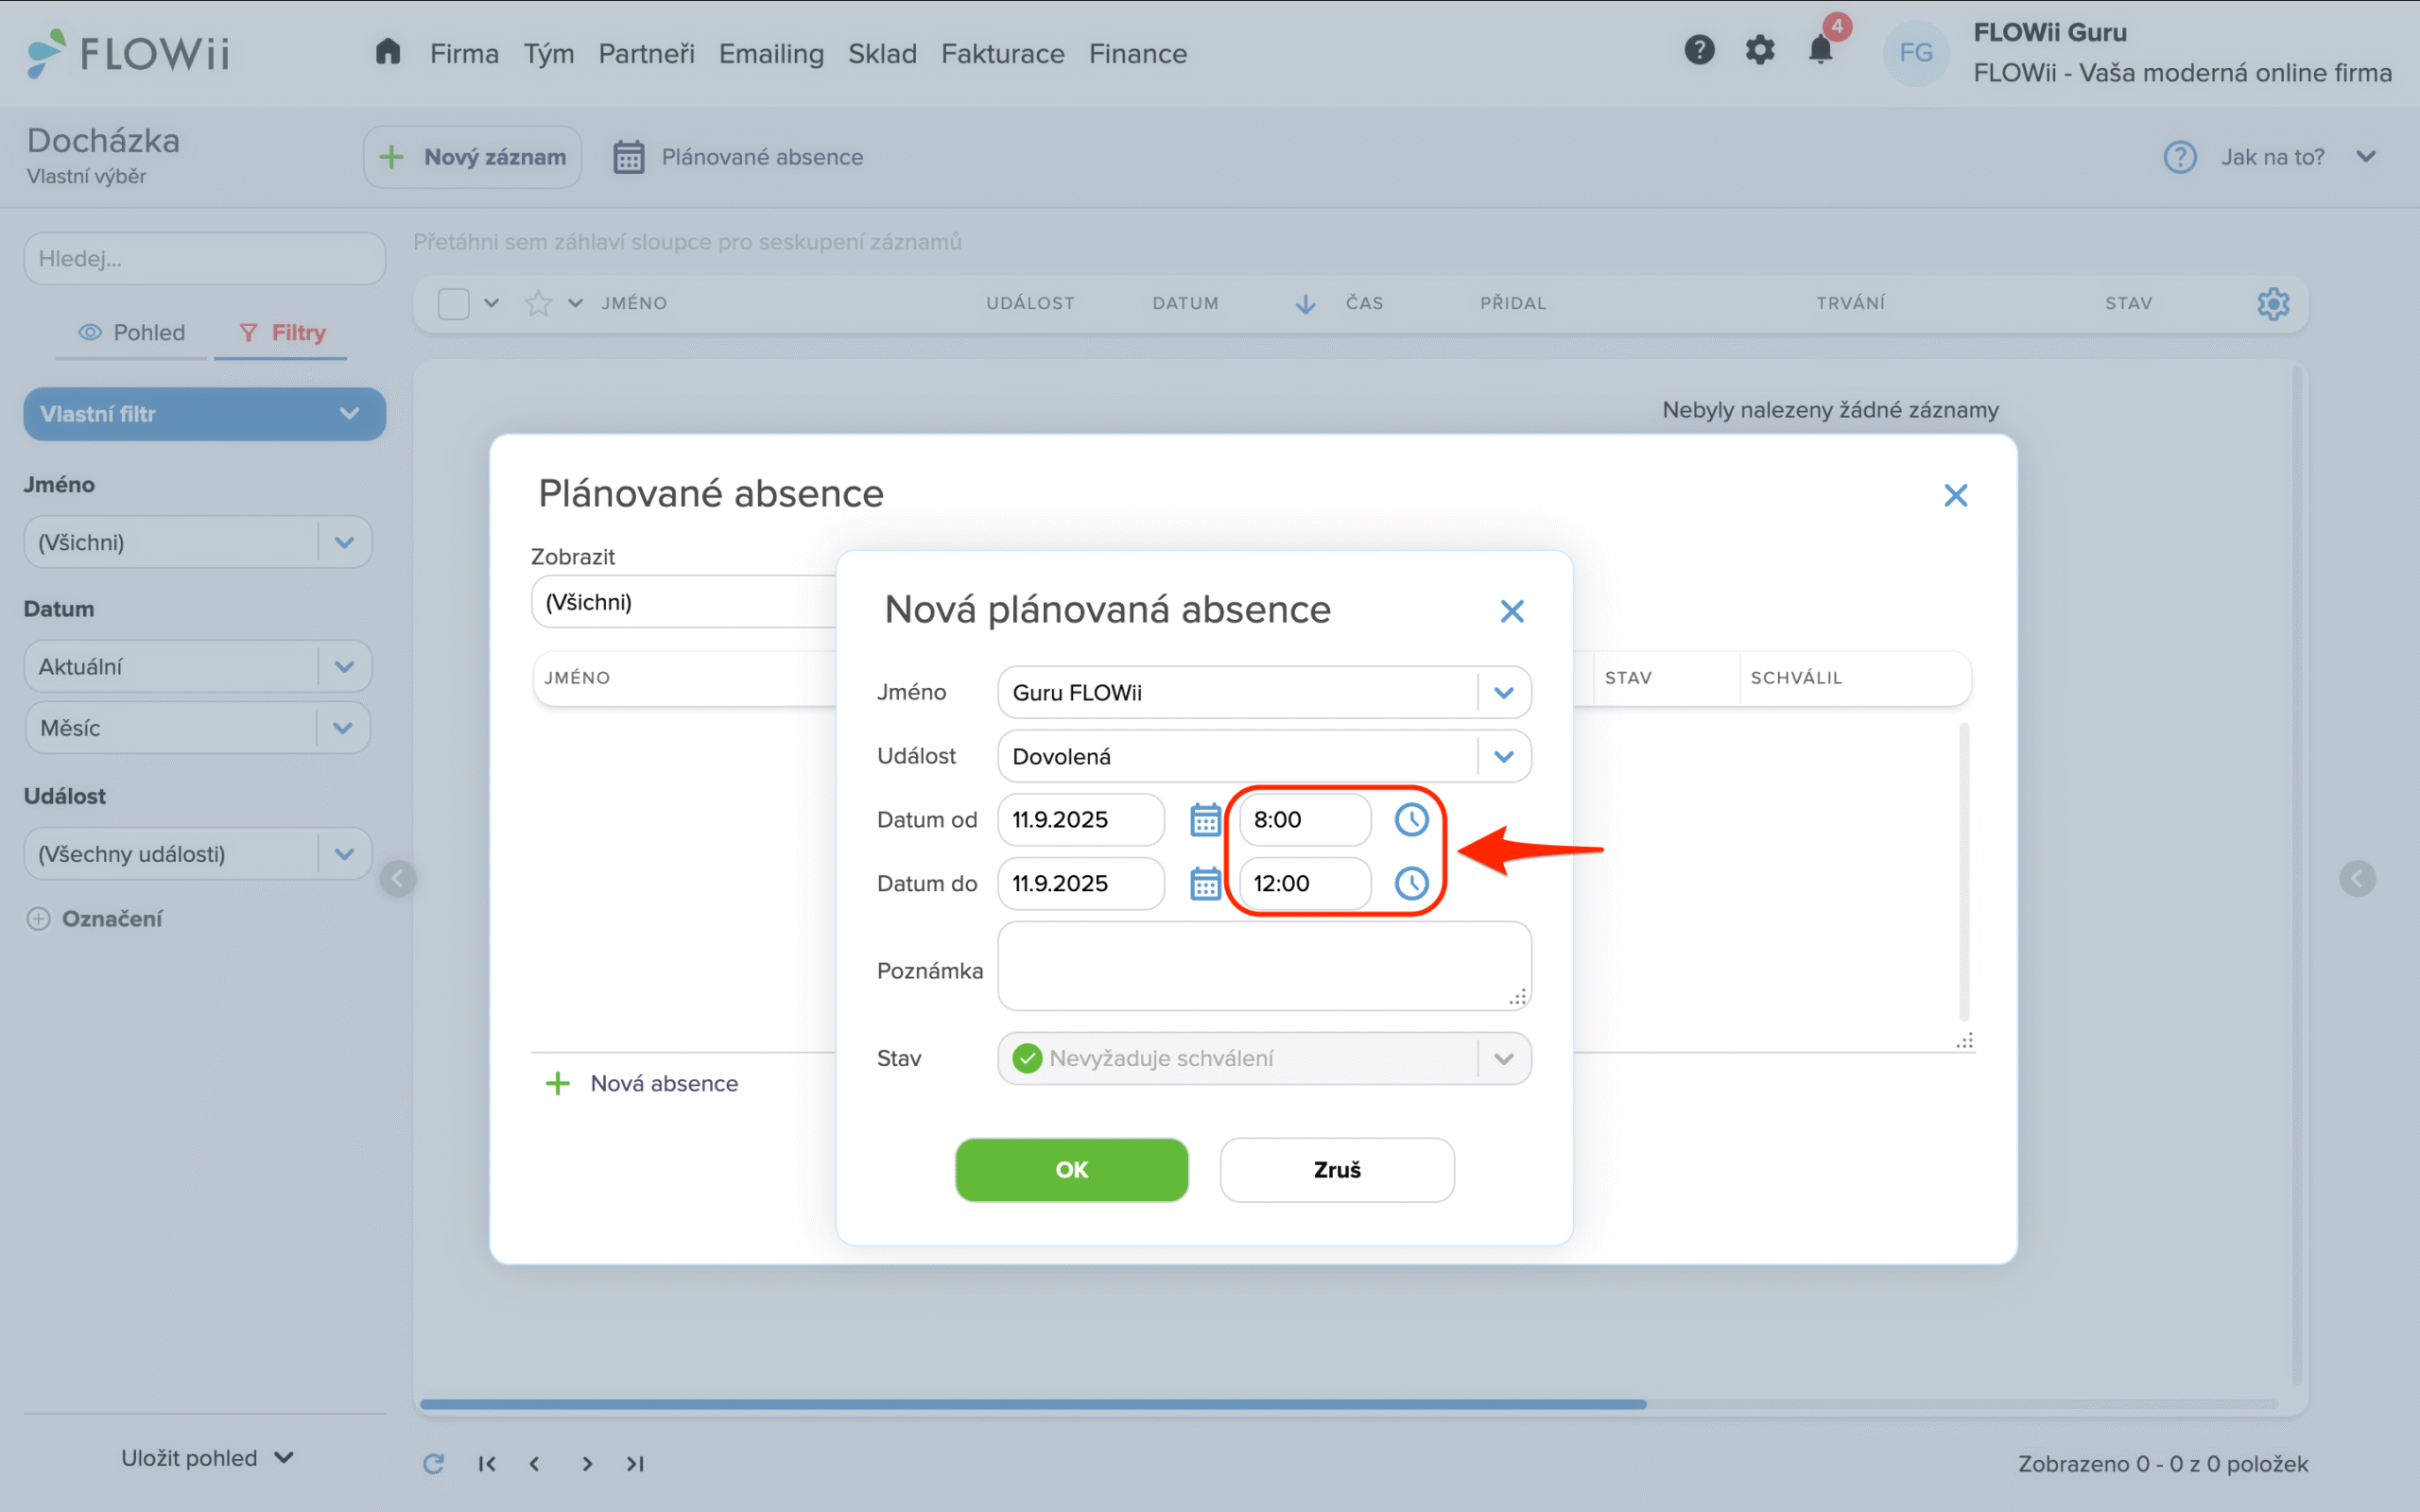This screenshot has height=1512, width=2420.
Task: Open calendar picker for Datum od
Action: (1205, 820)
